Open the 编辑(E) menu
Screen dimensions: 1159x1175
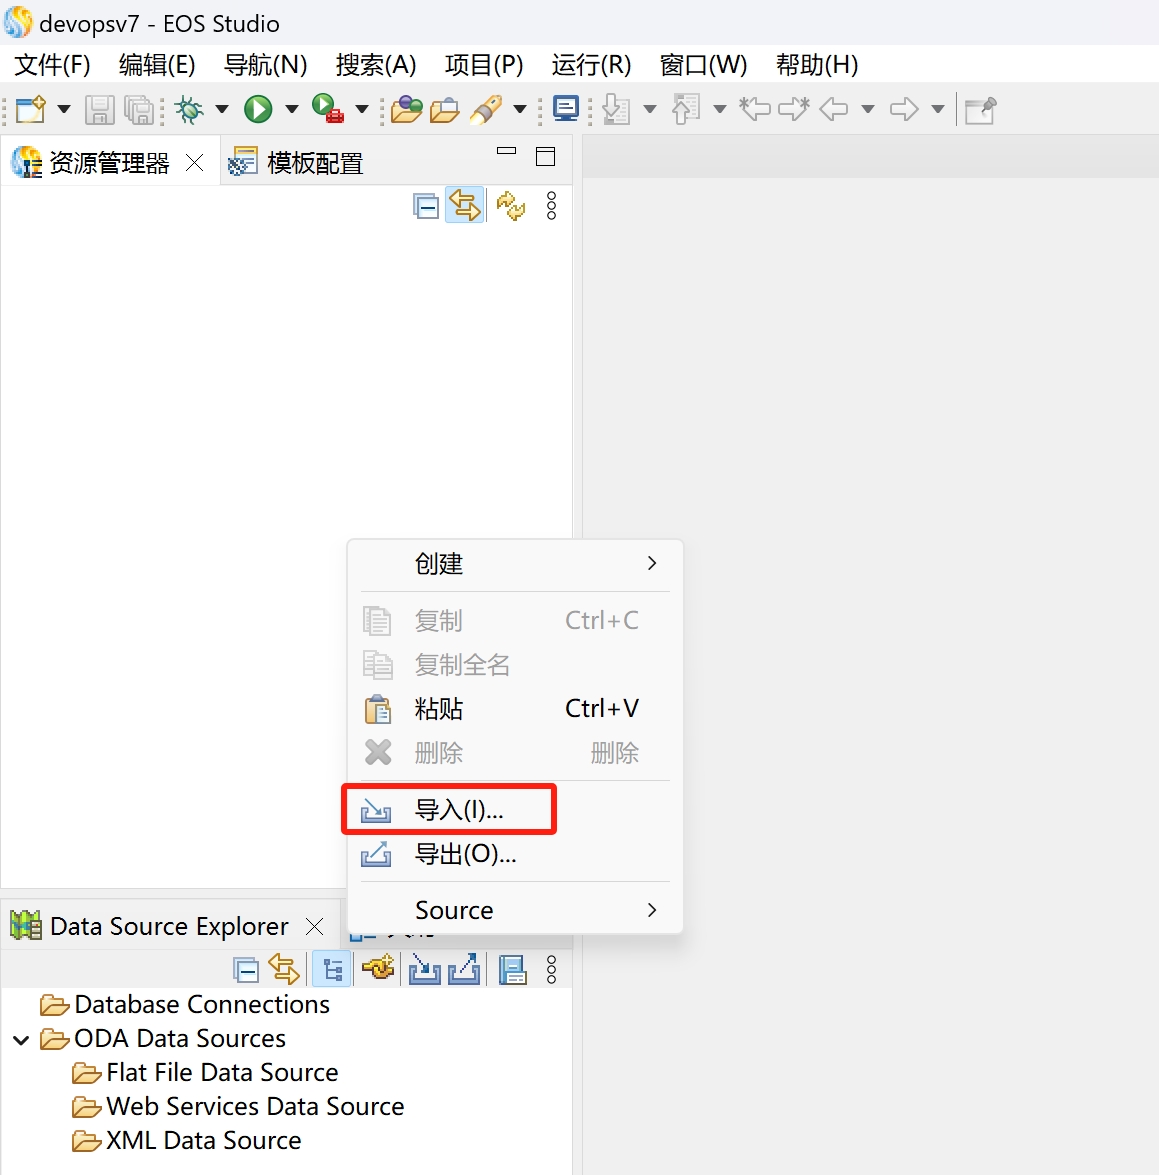pyautogui.click(x=157, y=64)
